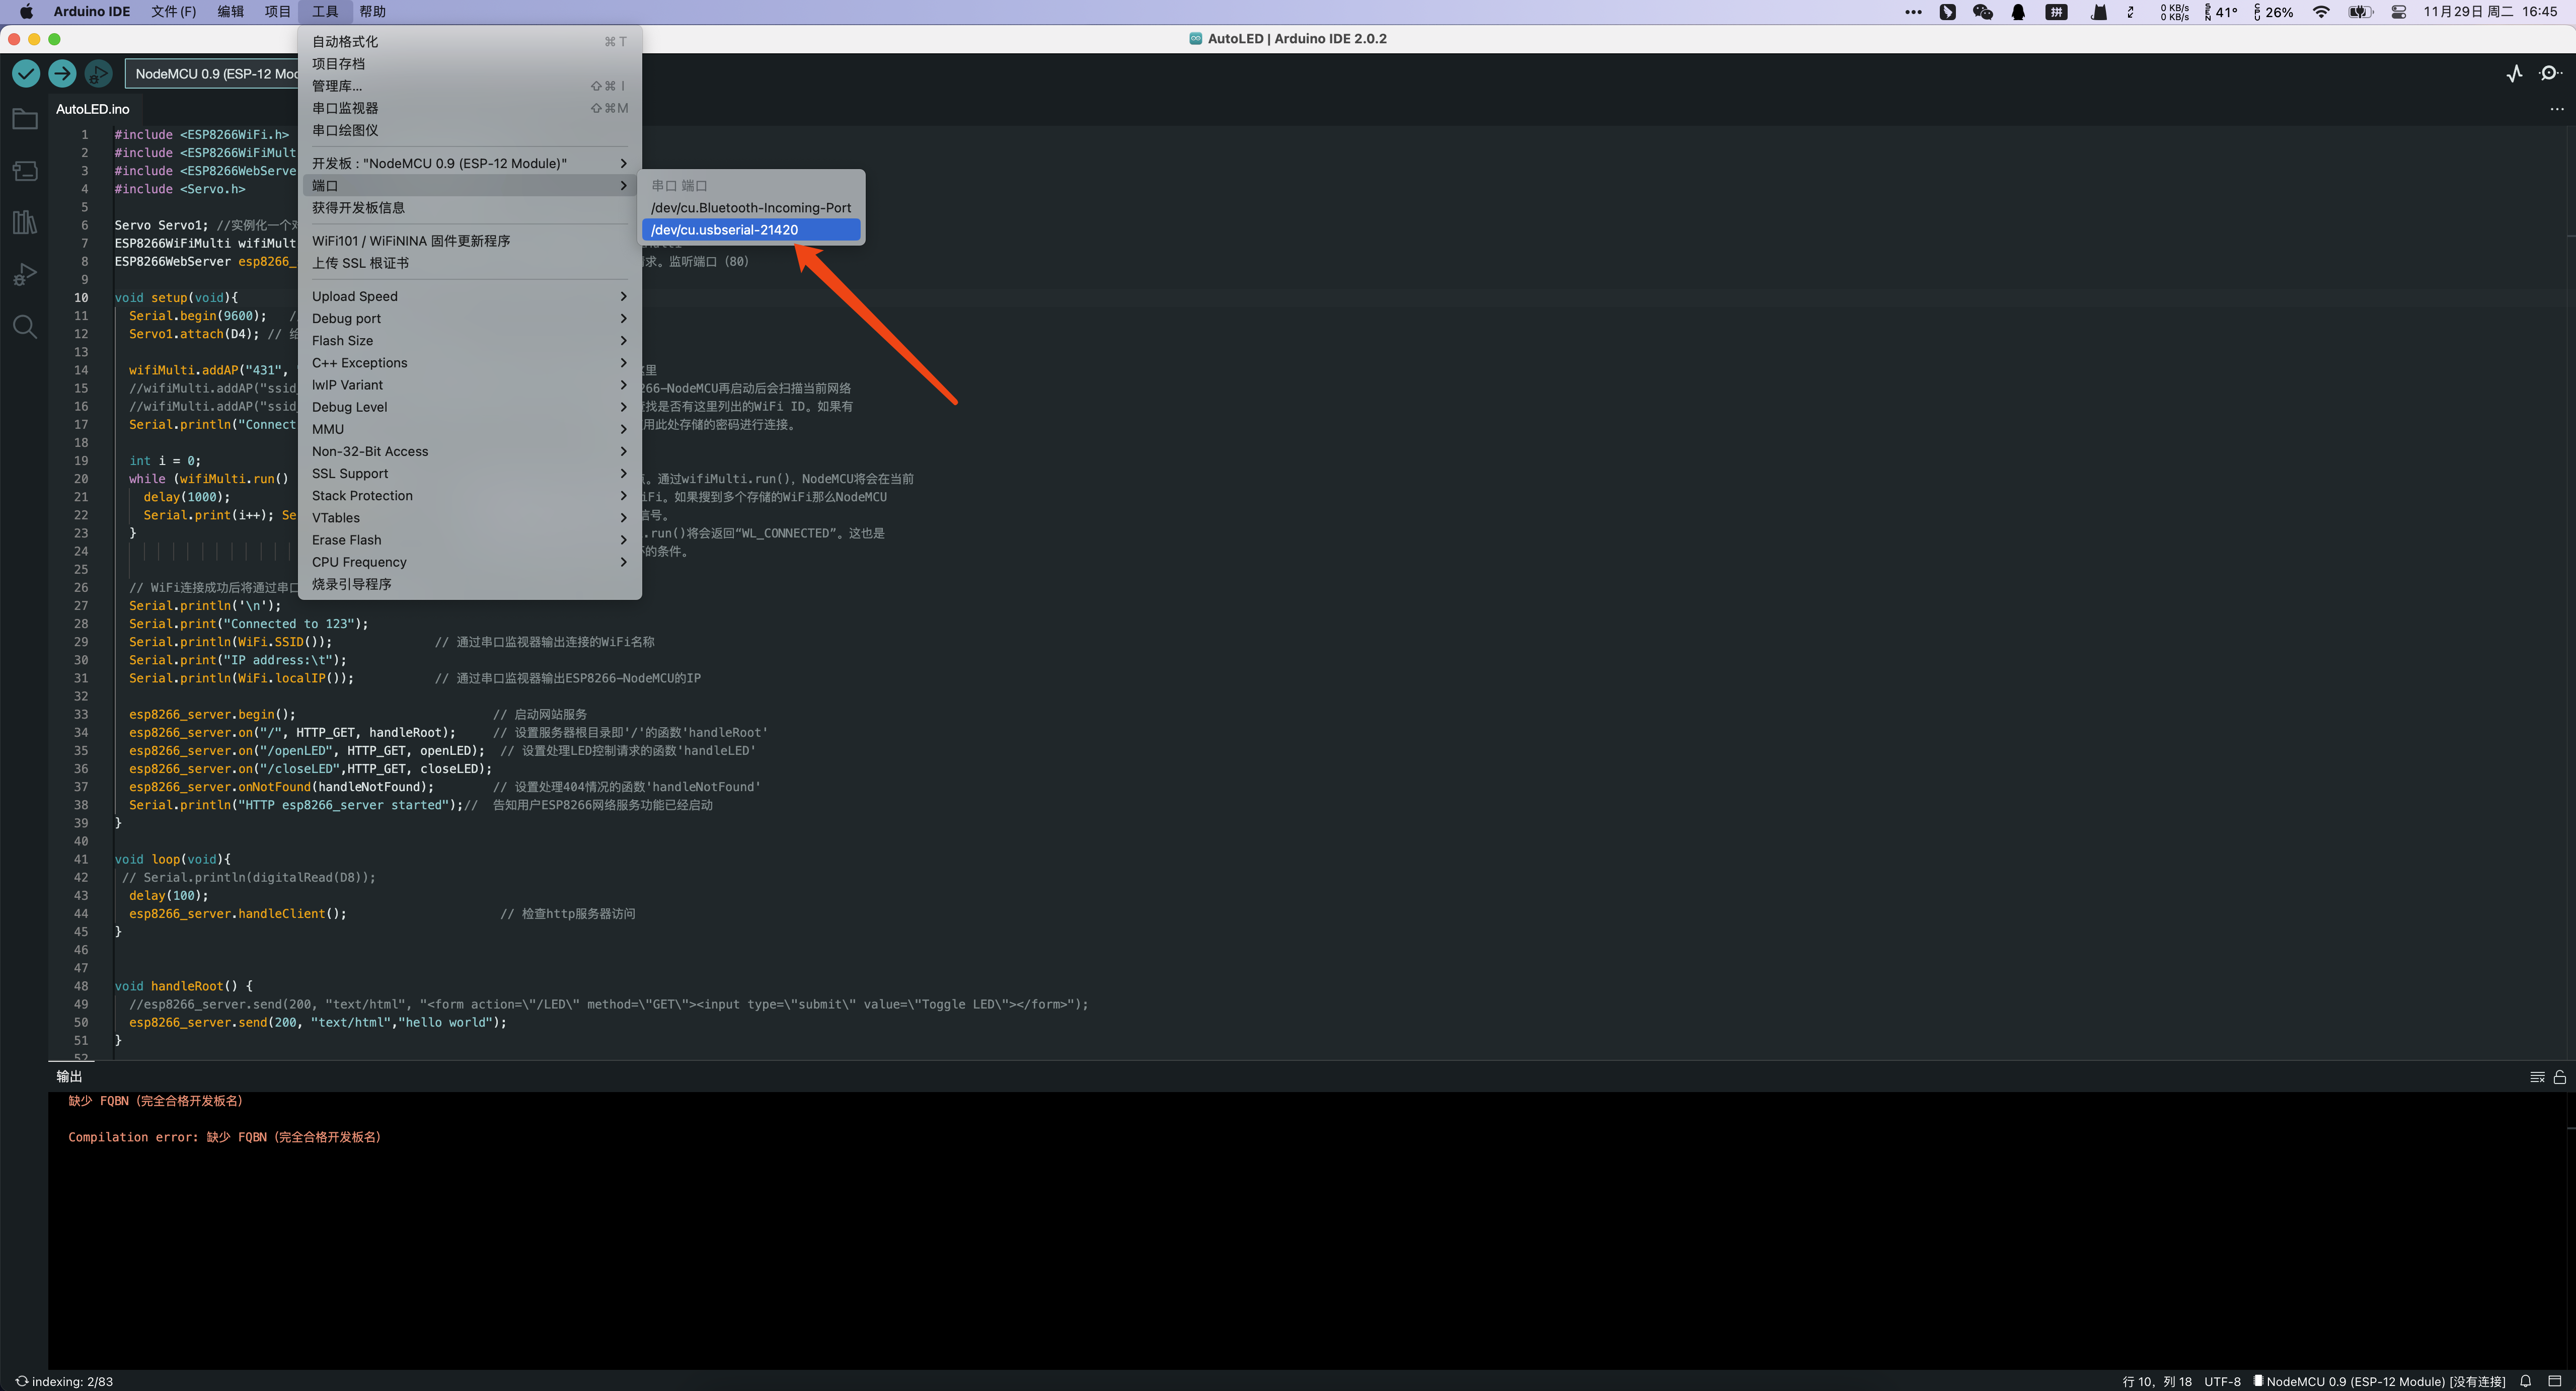
Task: Expand the Erase Flash submenu
Action: 470,540
